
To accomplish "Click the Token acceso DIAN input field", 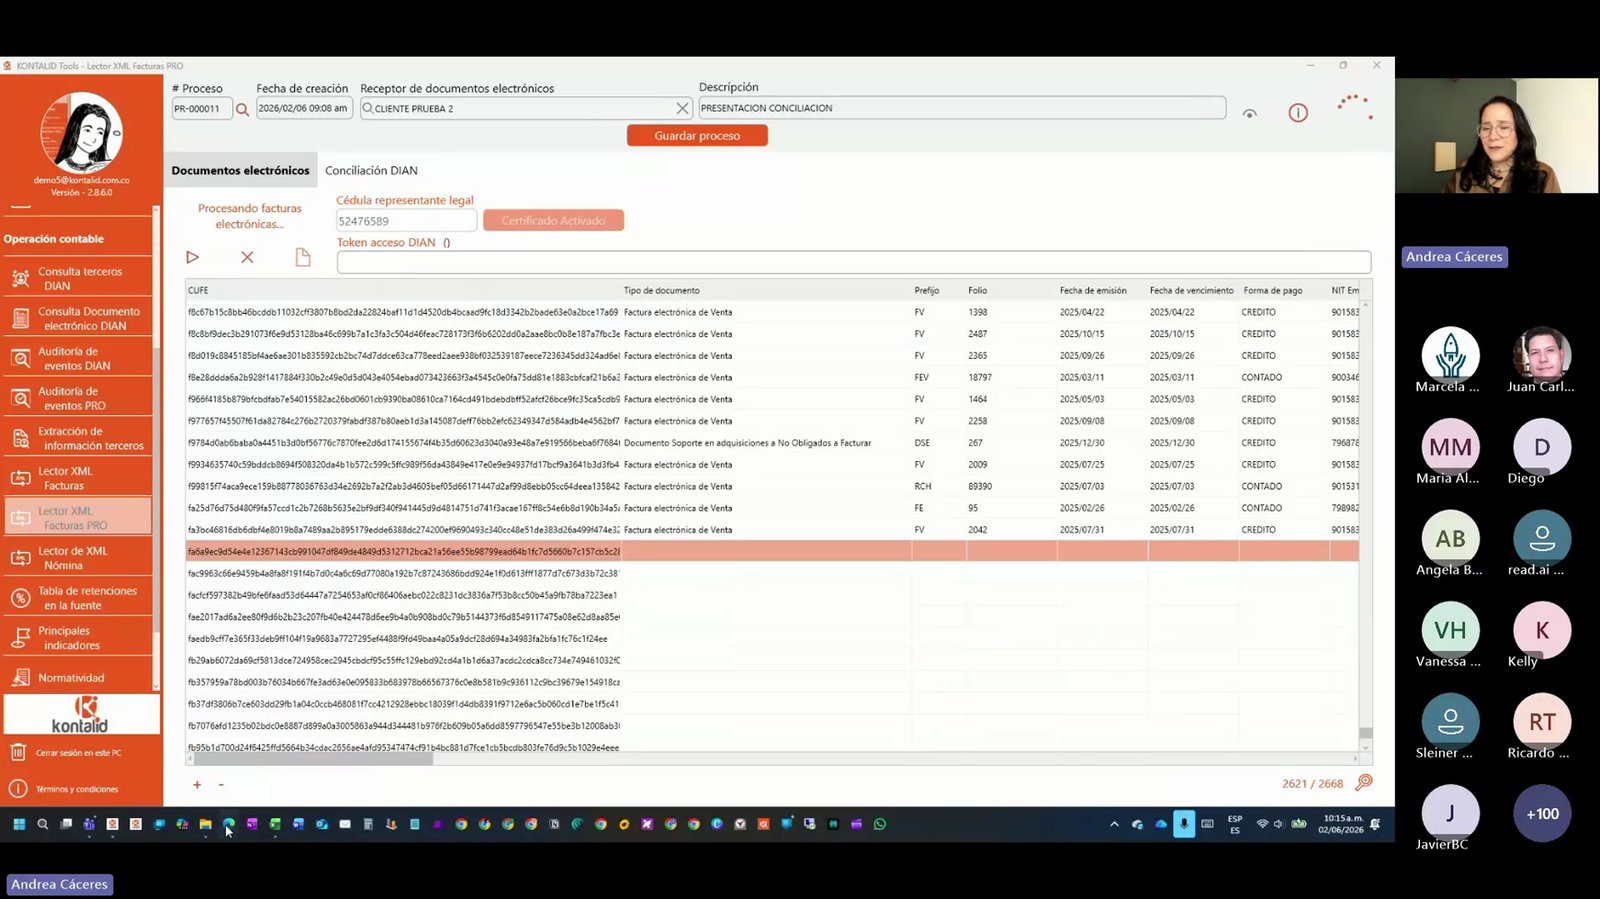I will [x=853, y=262].
